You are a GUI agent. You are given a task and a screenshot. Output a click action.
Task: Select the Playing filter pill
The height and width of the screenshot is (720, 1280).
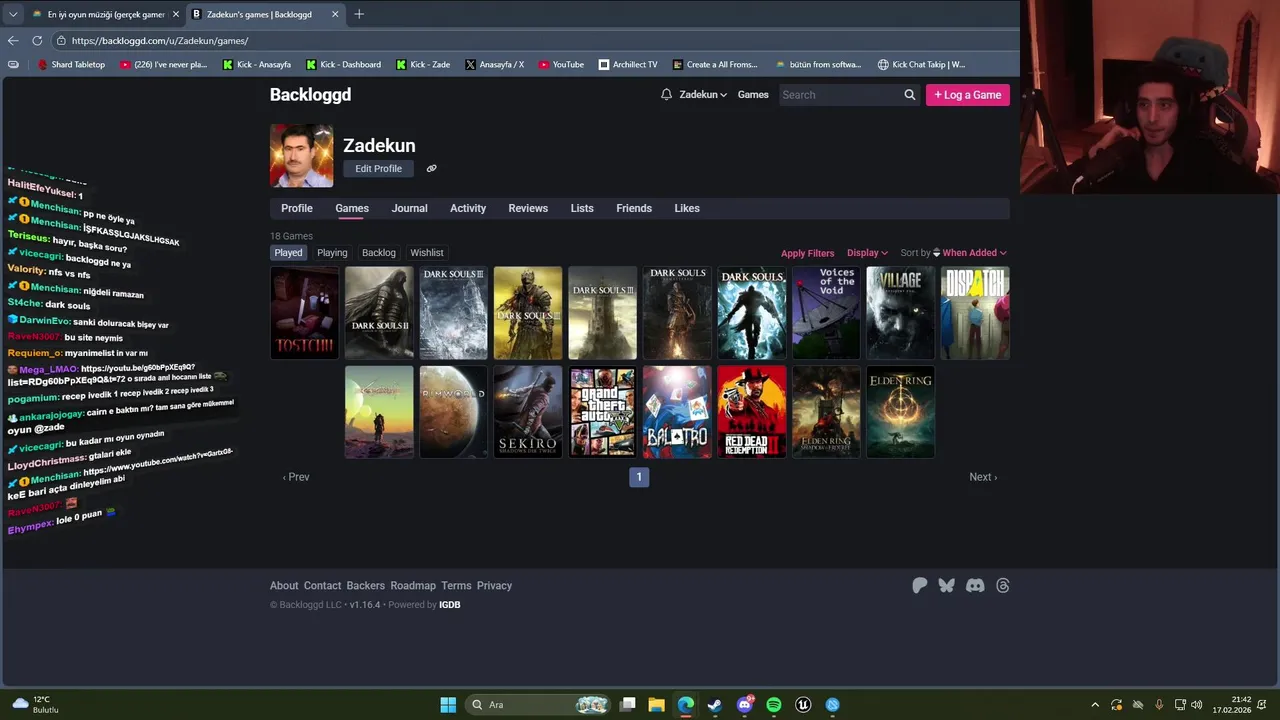tap(332, 253)
